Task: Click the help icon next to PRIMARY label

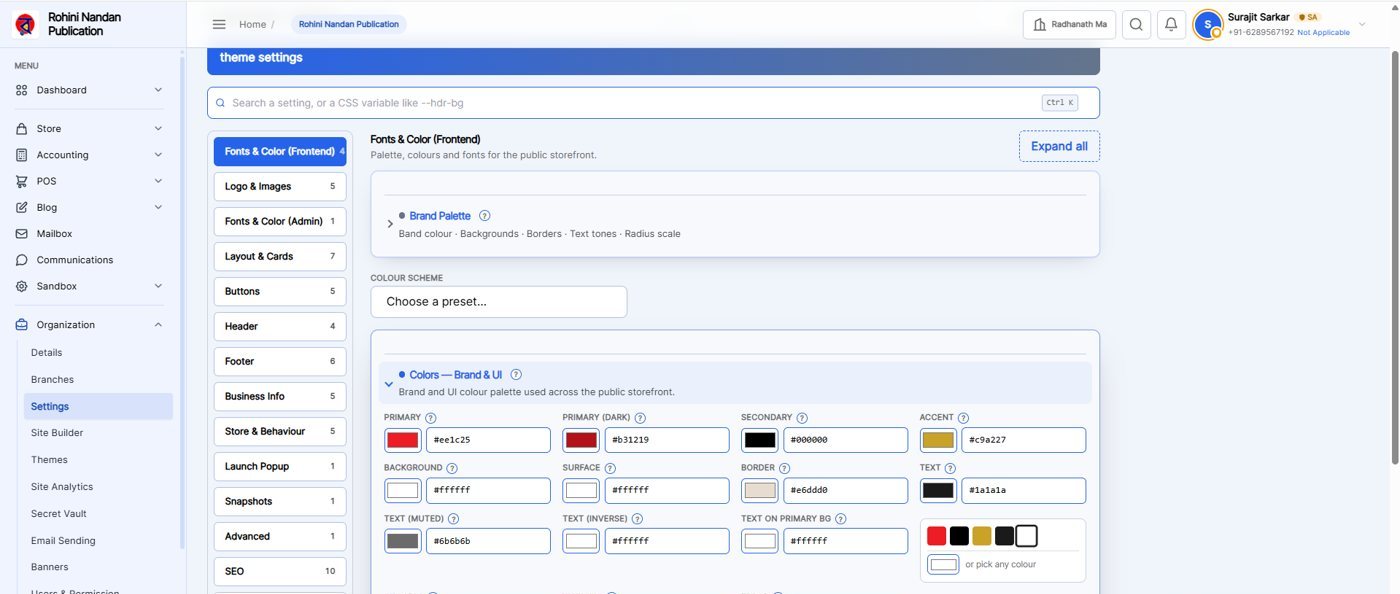Action: [431, 418]
